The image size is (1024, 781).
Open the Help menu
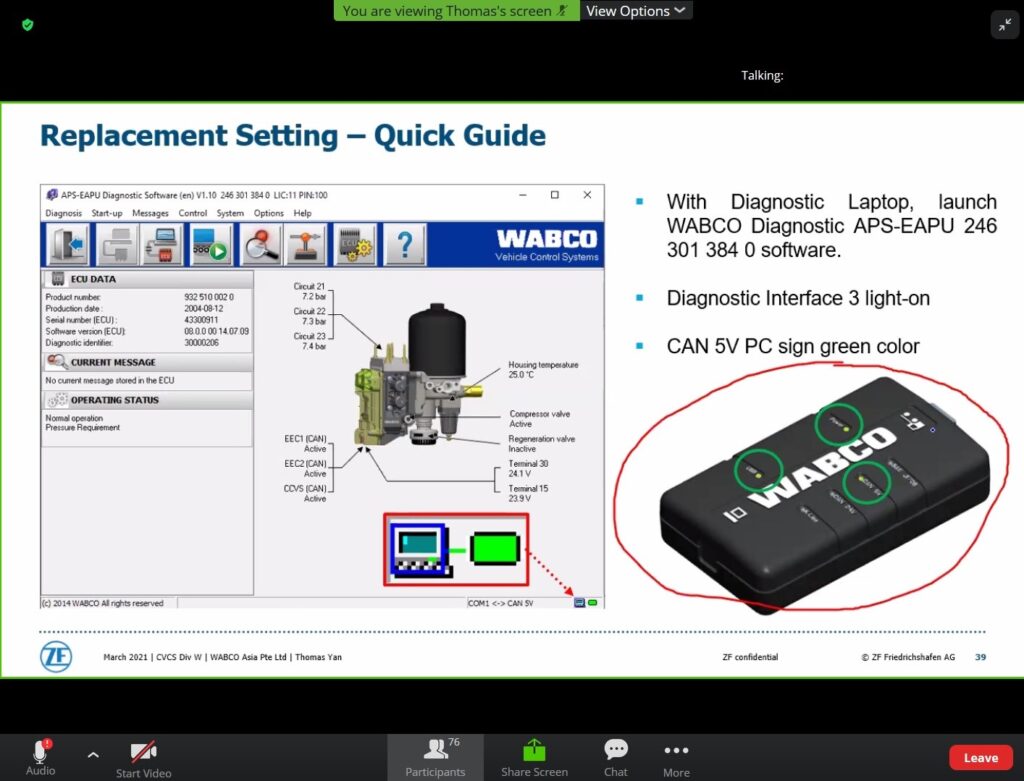tap(302, 213)
